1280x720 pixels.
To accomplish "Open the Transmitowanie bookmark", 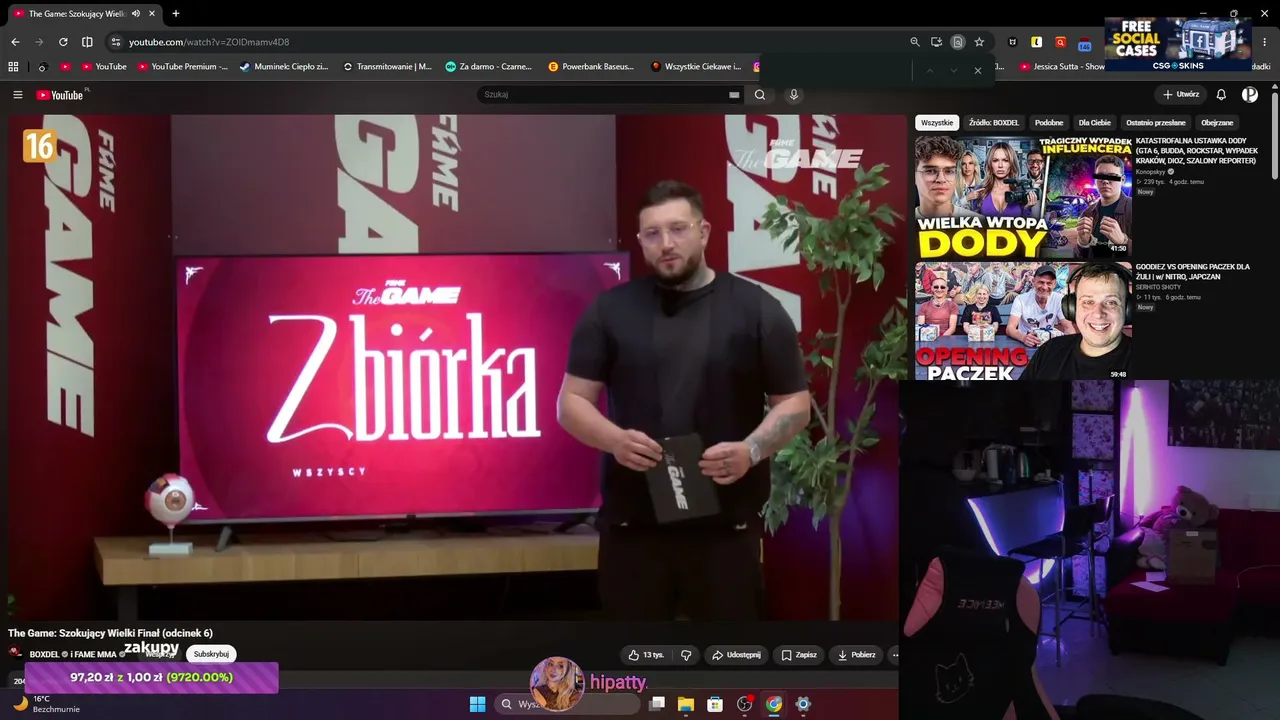I will click(x=388, y=67).
